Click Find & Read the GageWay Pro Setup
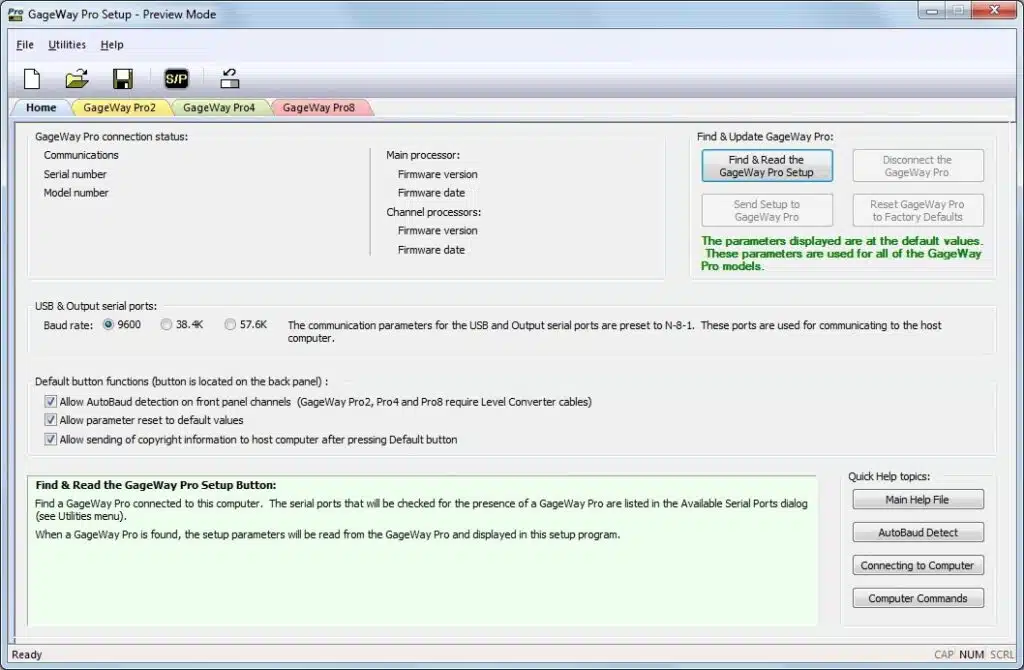1024x670 pixels. (x=767, y=166)
